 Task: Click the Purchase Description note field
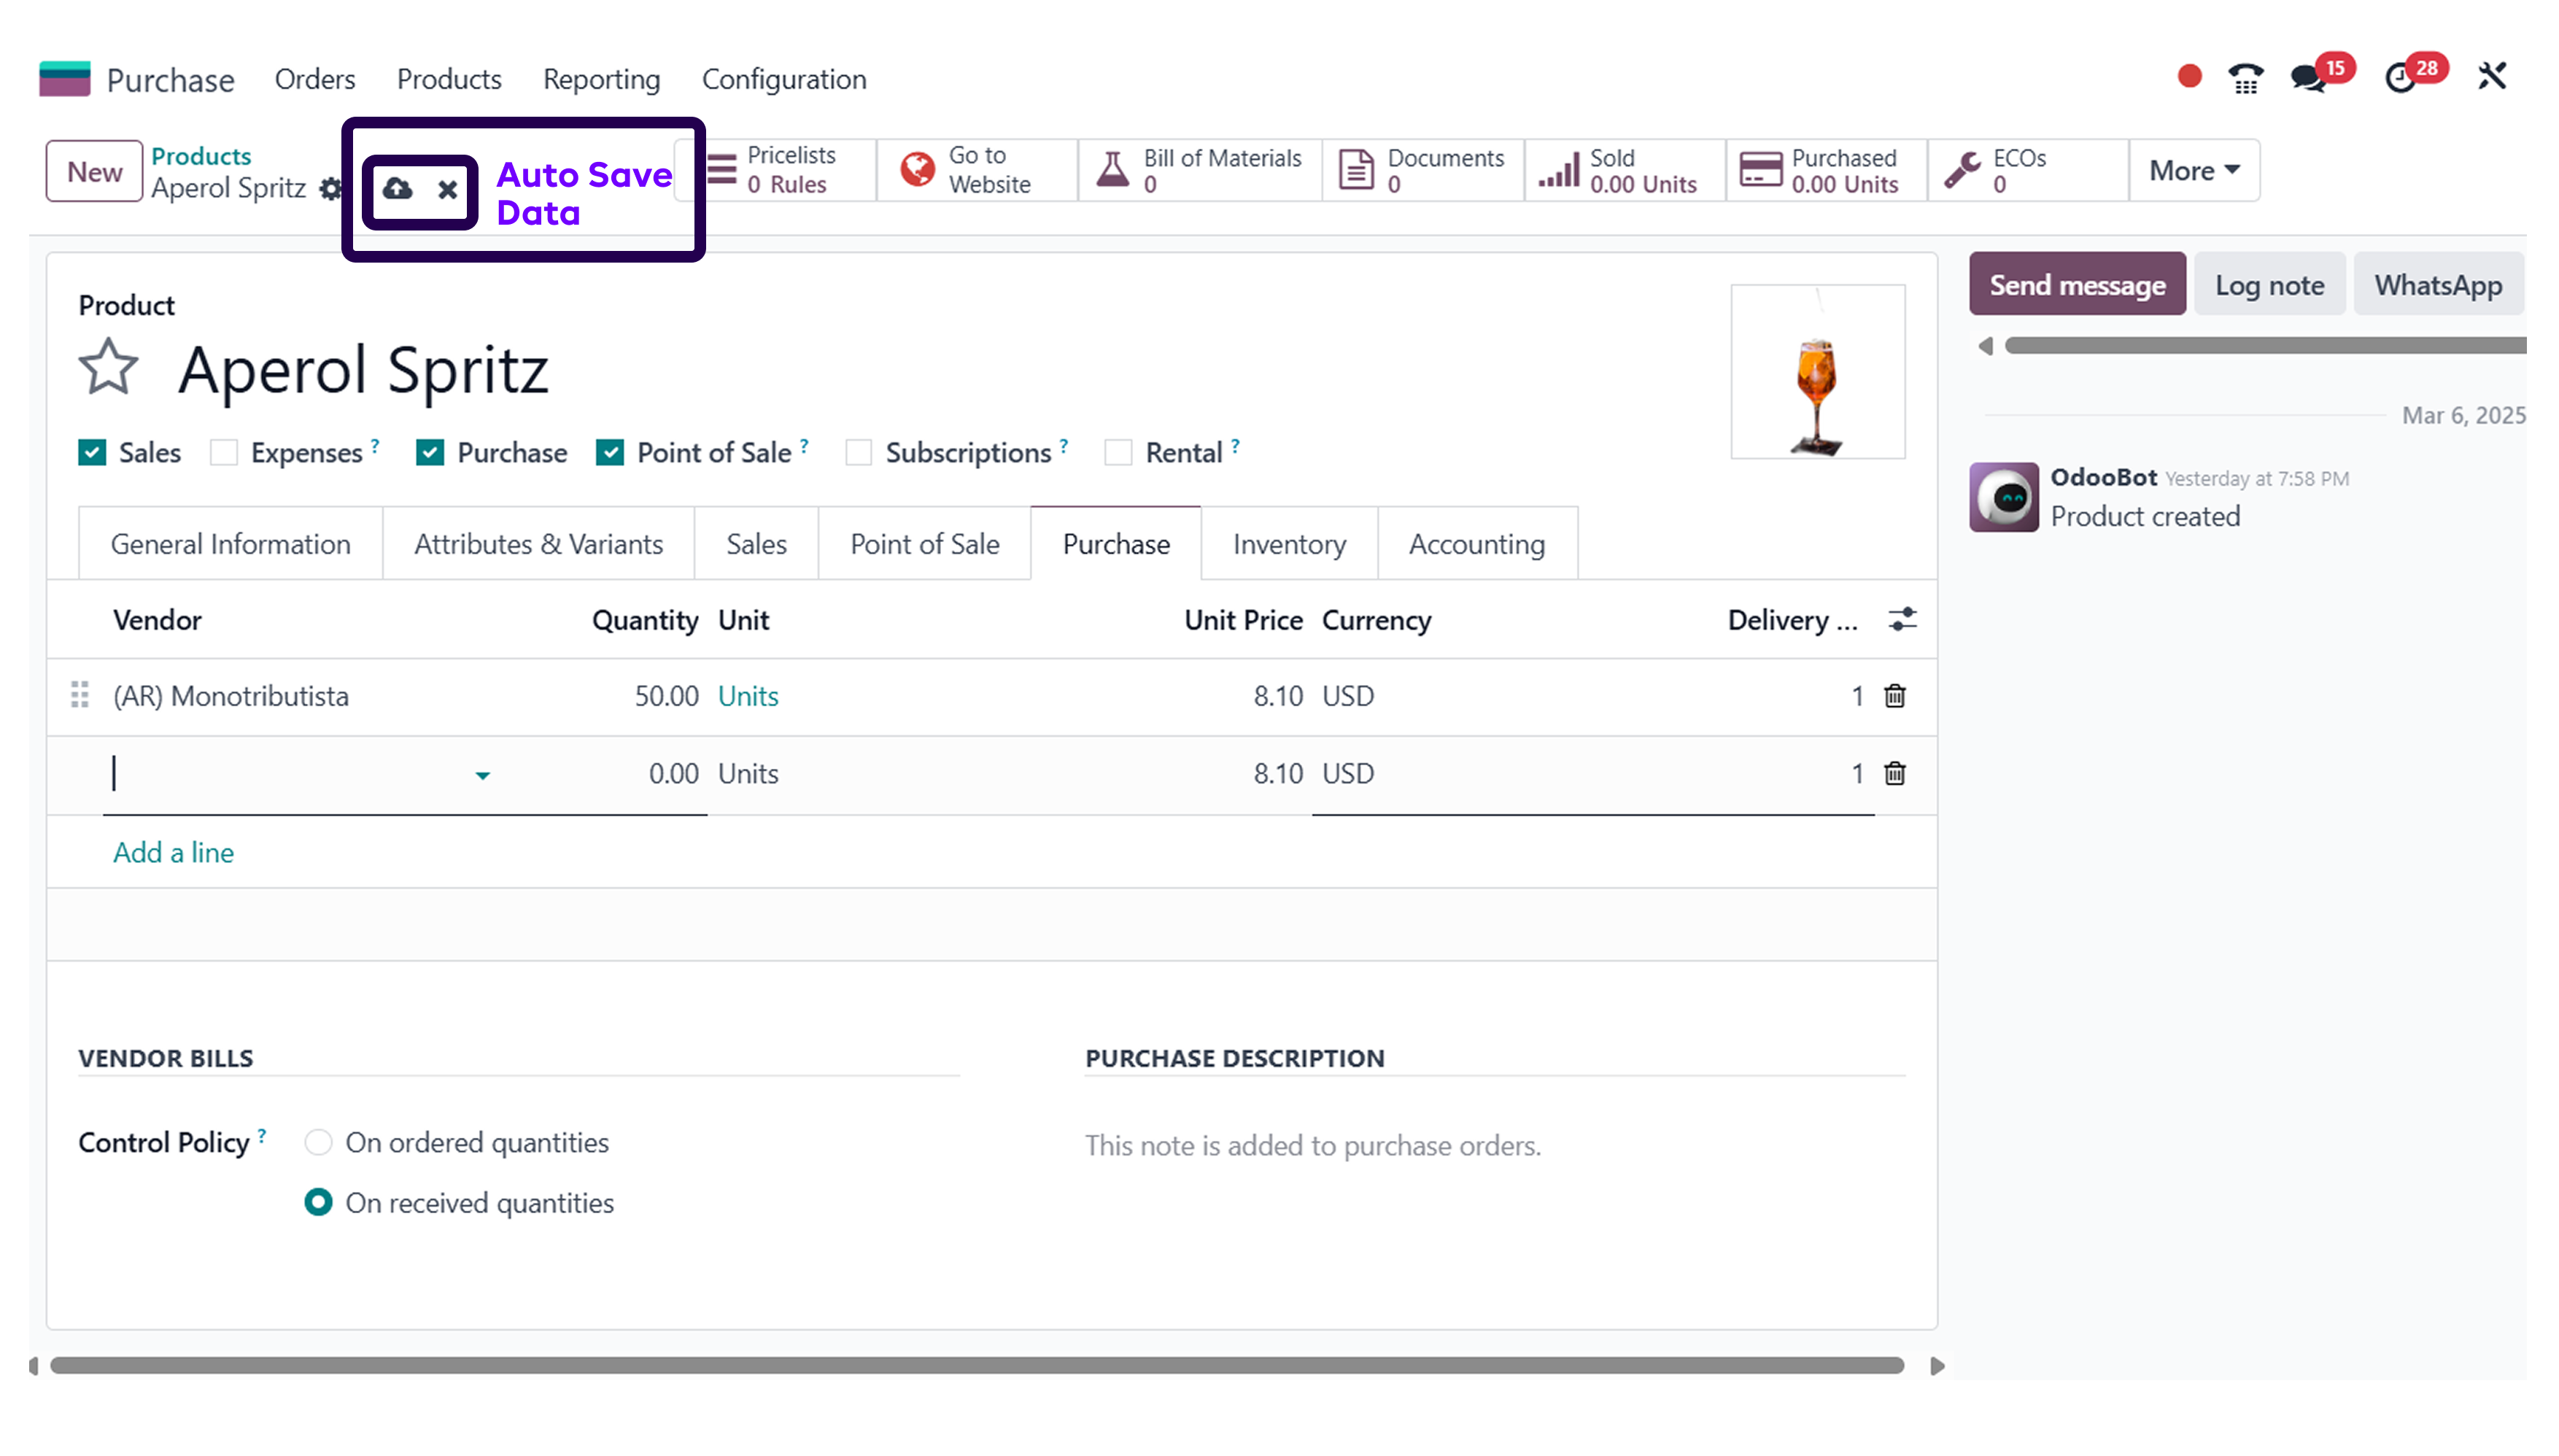click(x=1494, y=1145)
